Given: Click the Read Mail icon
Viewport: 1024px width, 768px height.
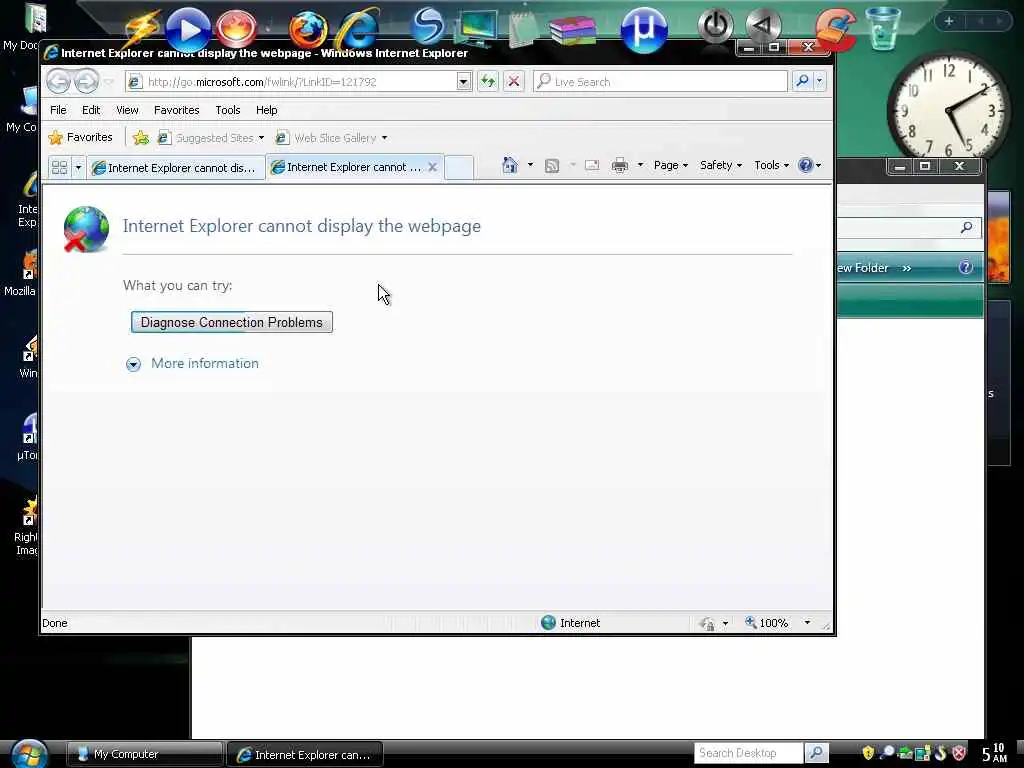Looking at the screenshot, I should (x=592, y=165).
